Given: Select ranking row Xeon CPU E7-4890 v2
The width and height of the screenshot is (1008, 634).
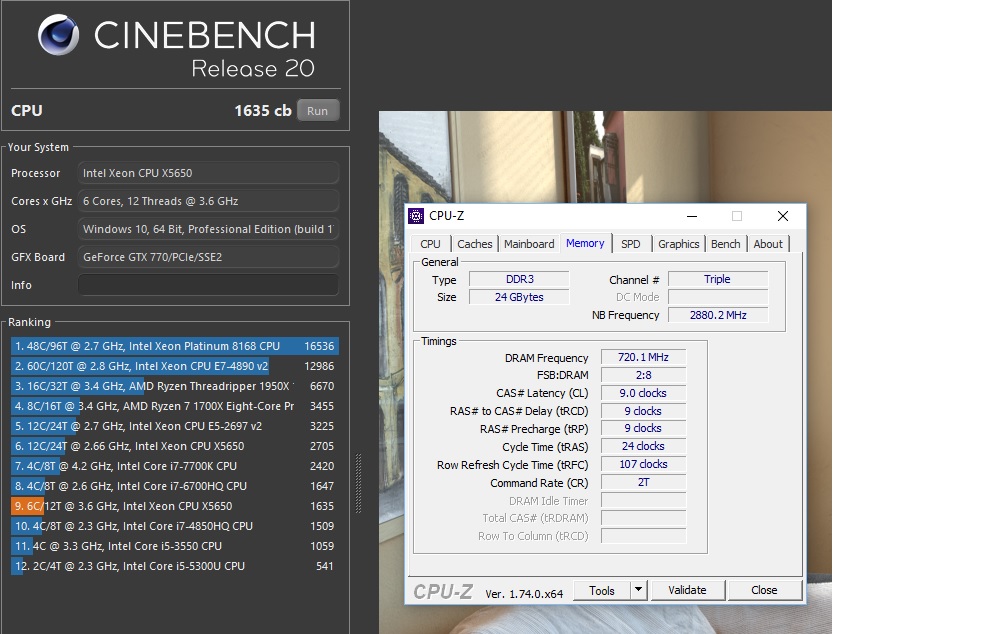Looking at the screenshot, I should (175, 366).
